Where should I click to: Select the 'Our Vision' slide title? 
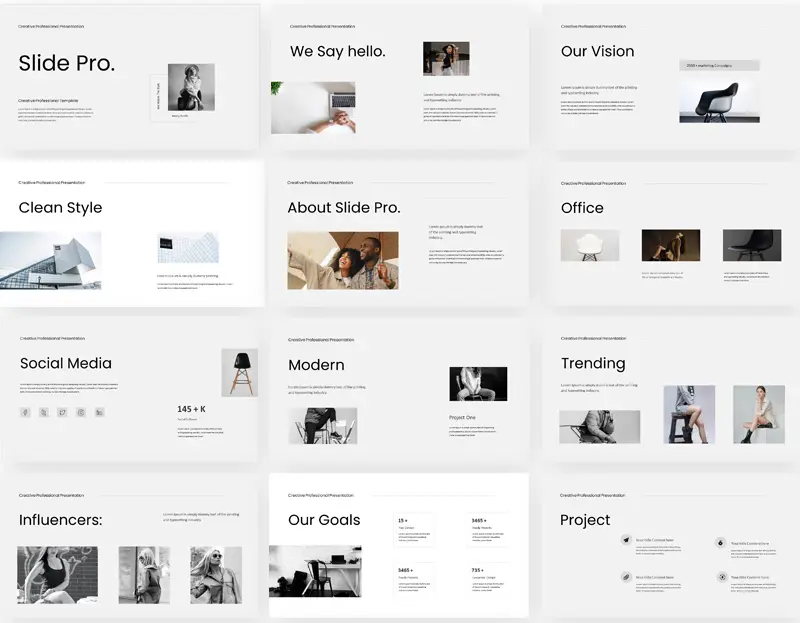pos(597,51)
